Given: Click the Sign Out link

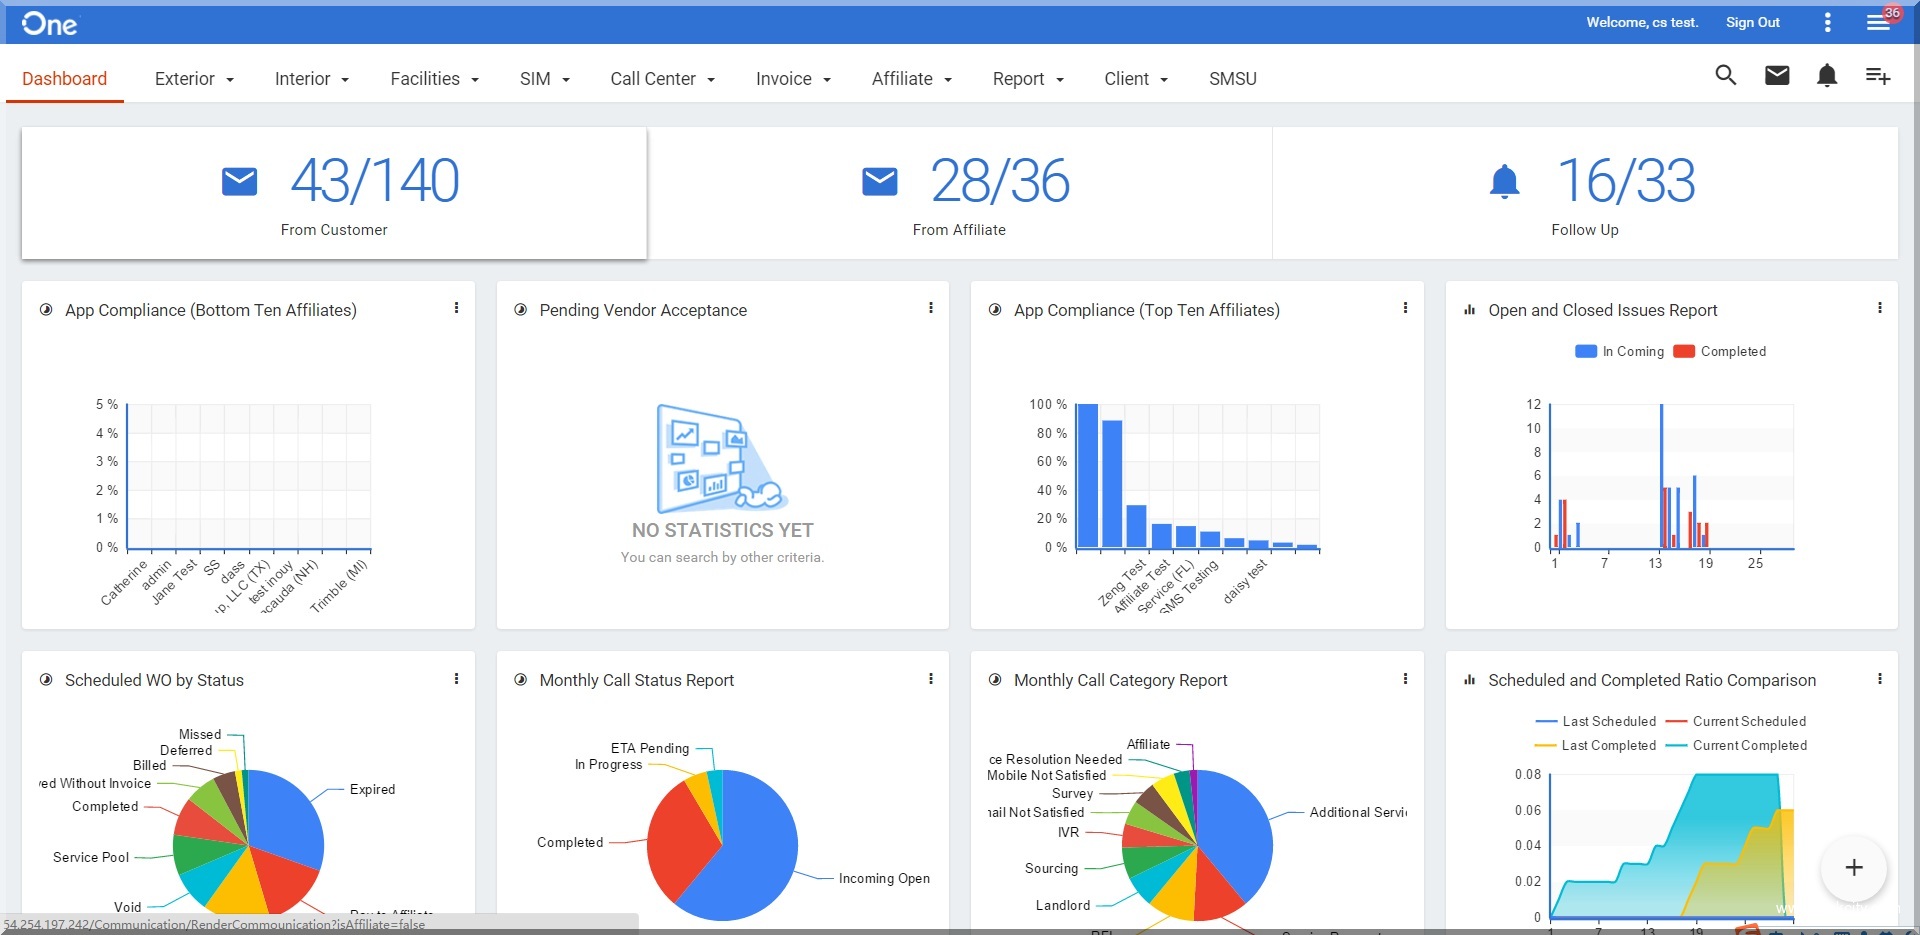Looking at the screenshot, I should tap(1752, 22).
